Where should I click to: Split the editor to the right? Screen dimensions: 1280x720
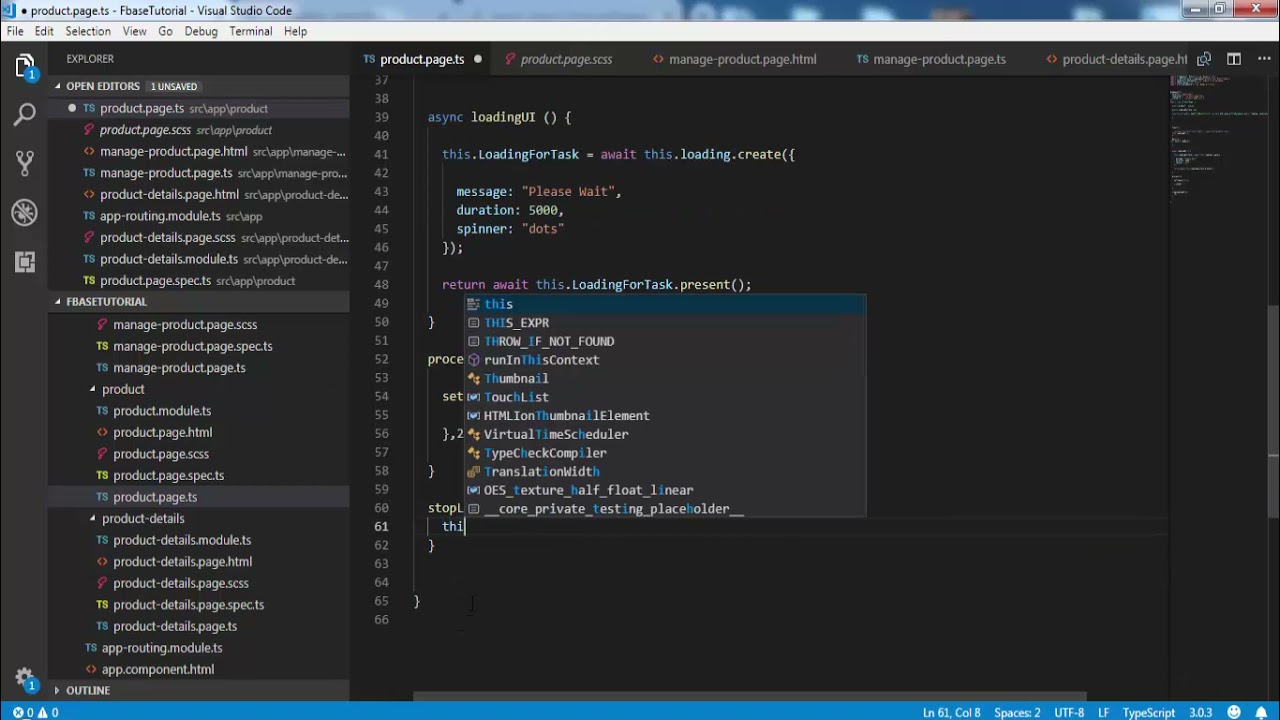(1234, 59)
